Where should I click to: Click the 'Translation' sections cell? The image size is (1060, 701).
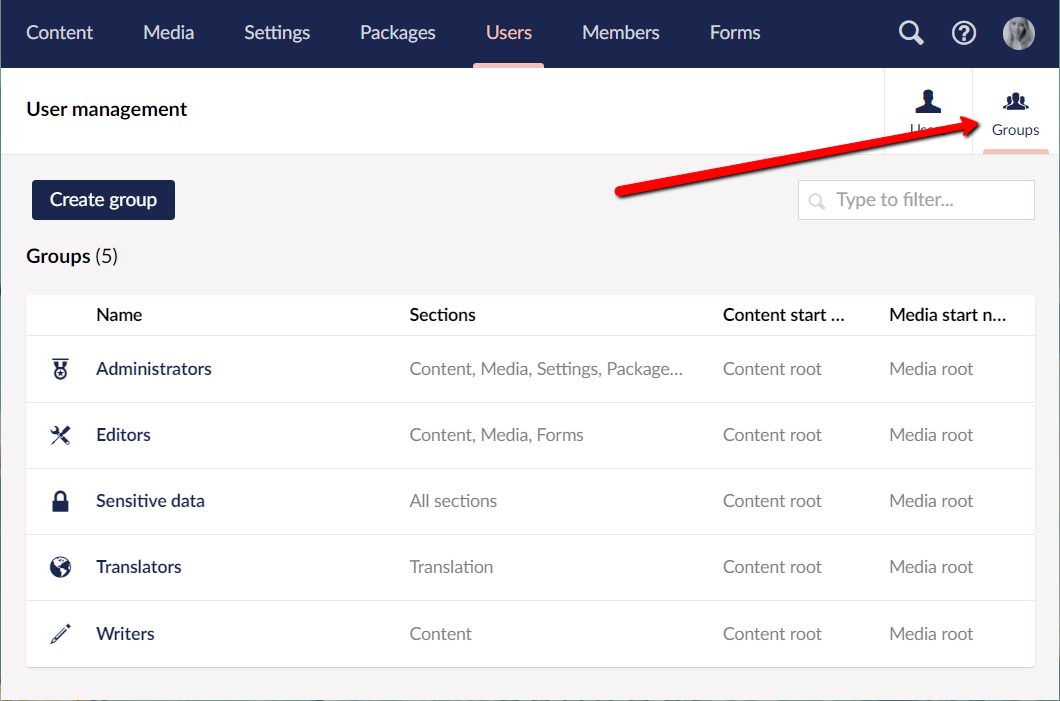coord(451,567)
